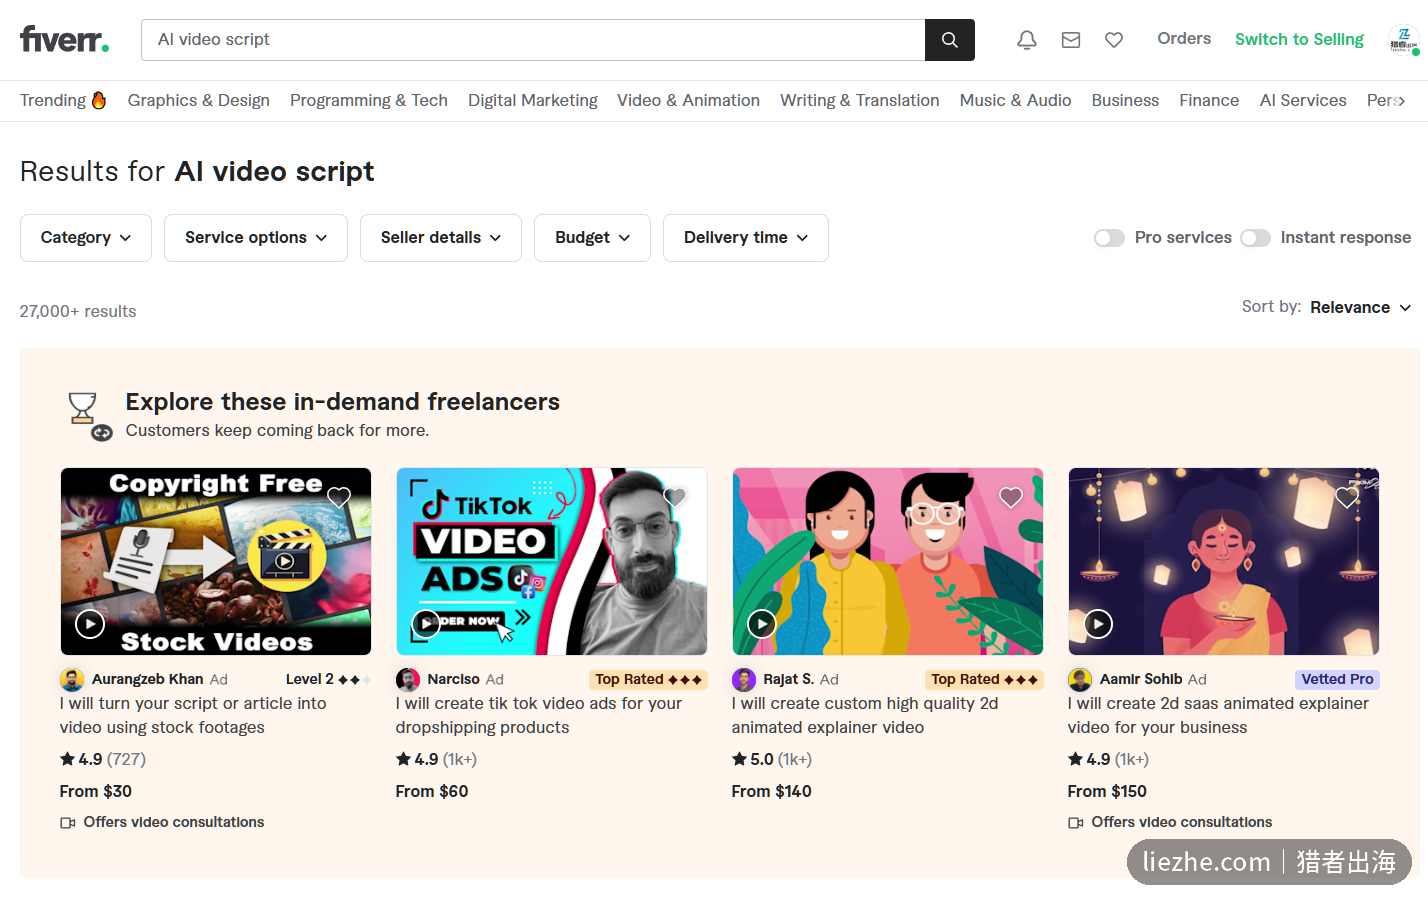
Task: Open notifications bell icon
Action: pyautogui.click(x=1026, y=40)
